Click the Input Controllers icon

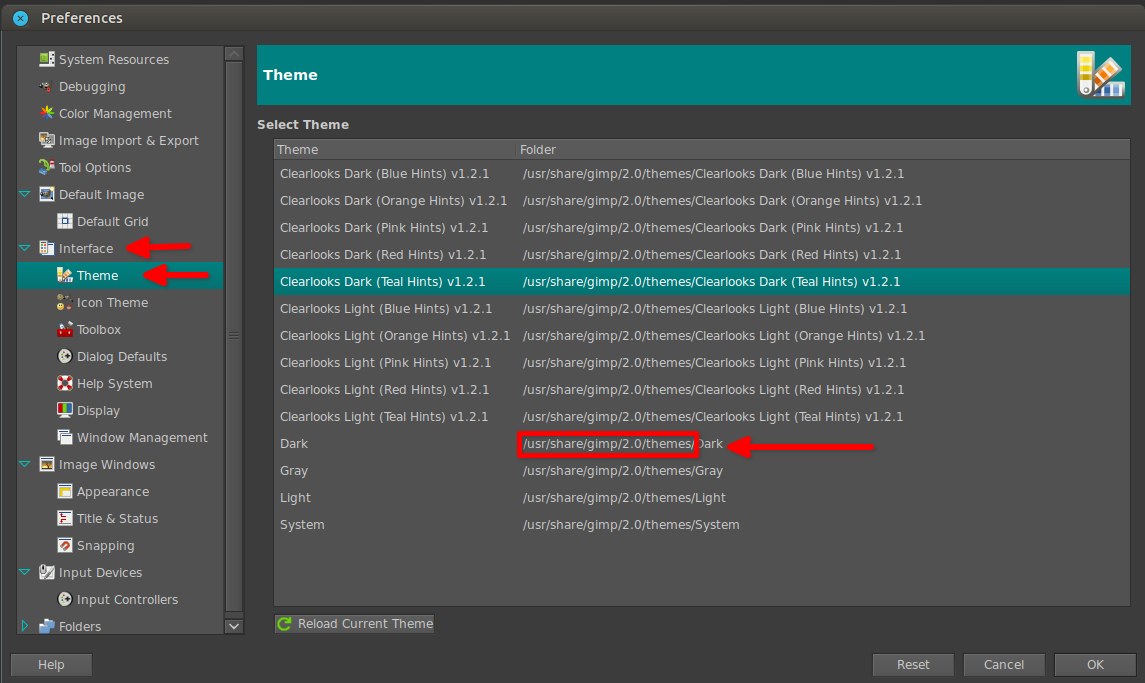65,600
